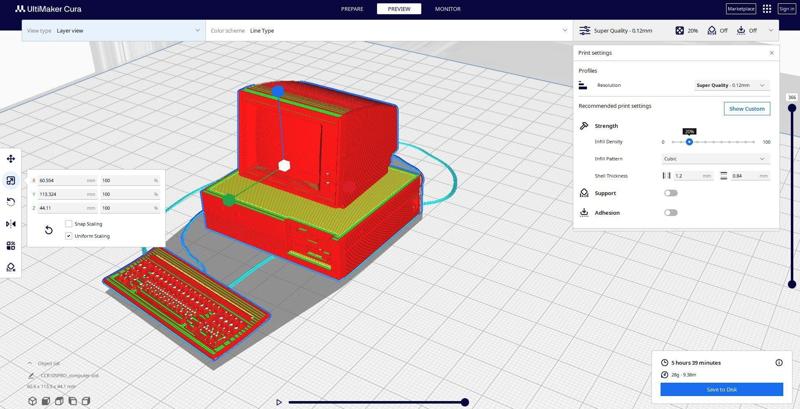This screenshot has height=409, width=800.
Task: Click the Sign in button
Action: 786,9
